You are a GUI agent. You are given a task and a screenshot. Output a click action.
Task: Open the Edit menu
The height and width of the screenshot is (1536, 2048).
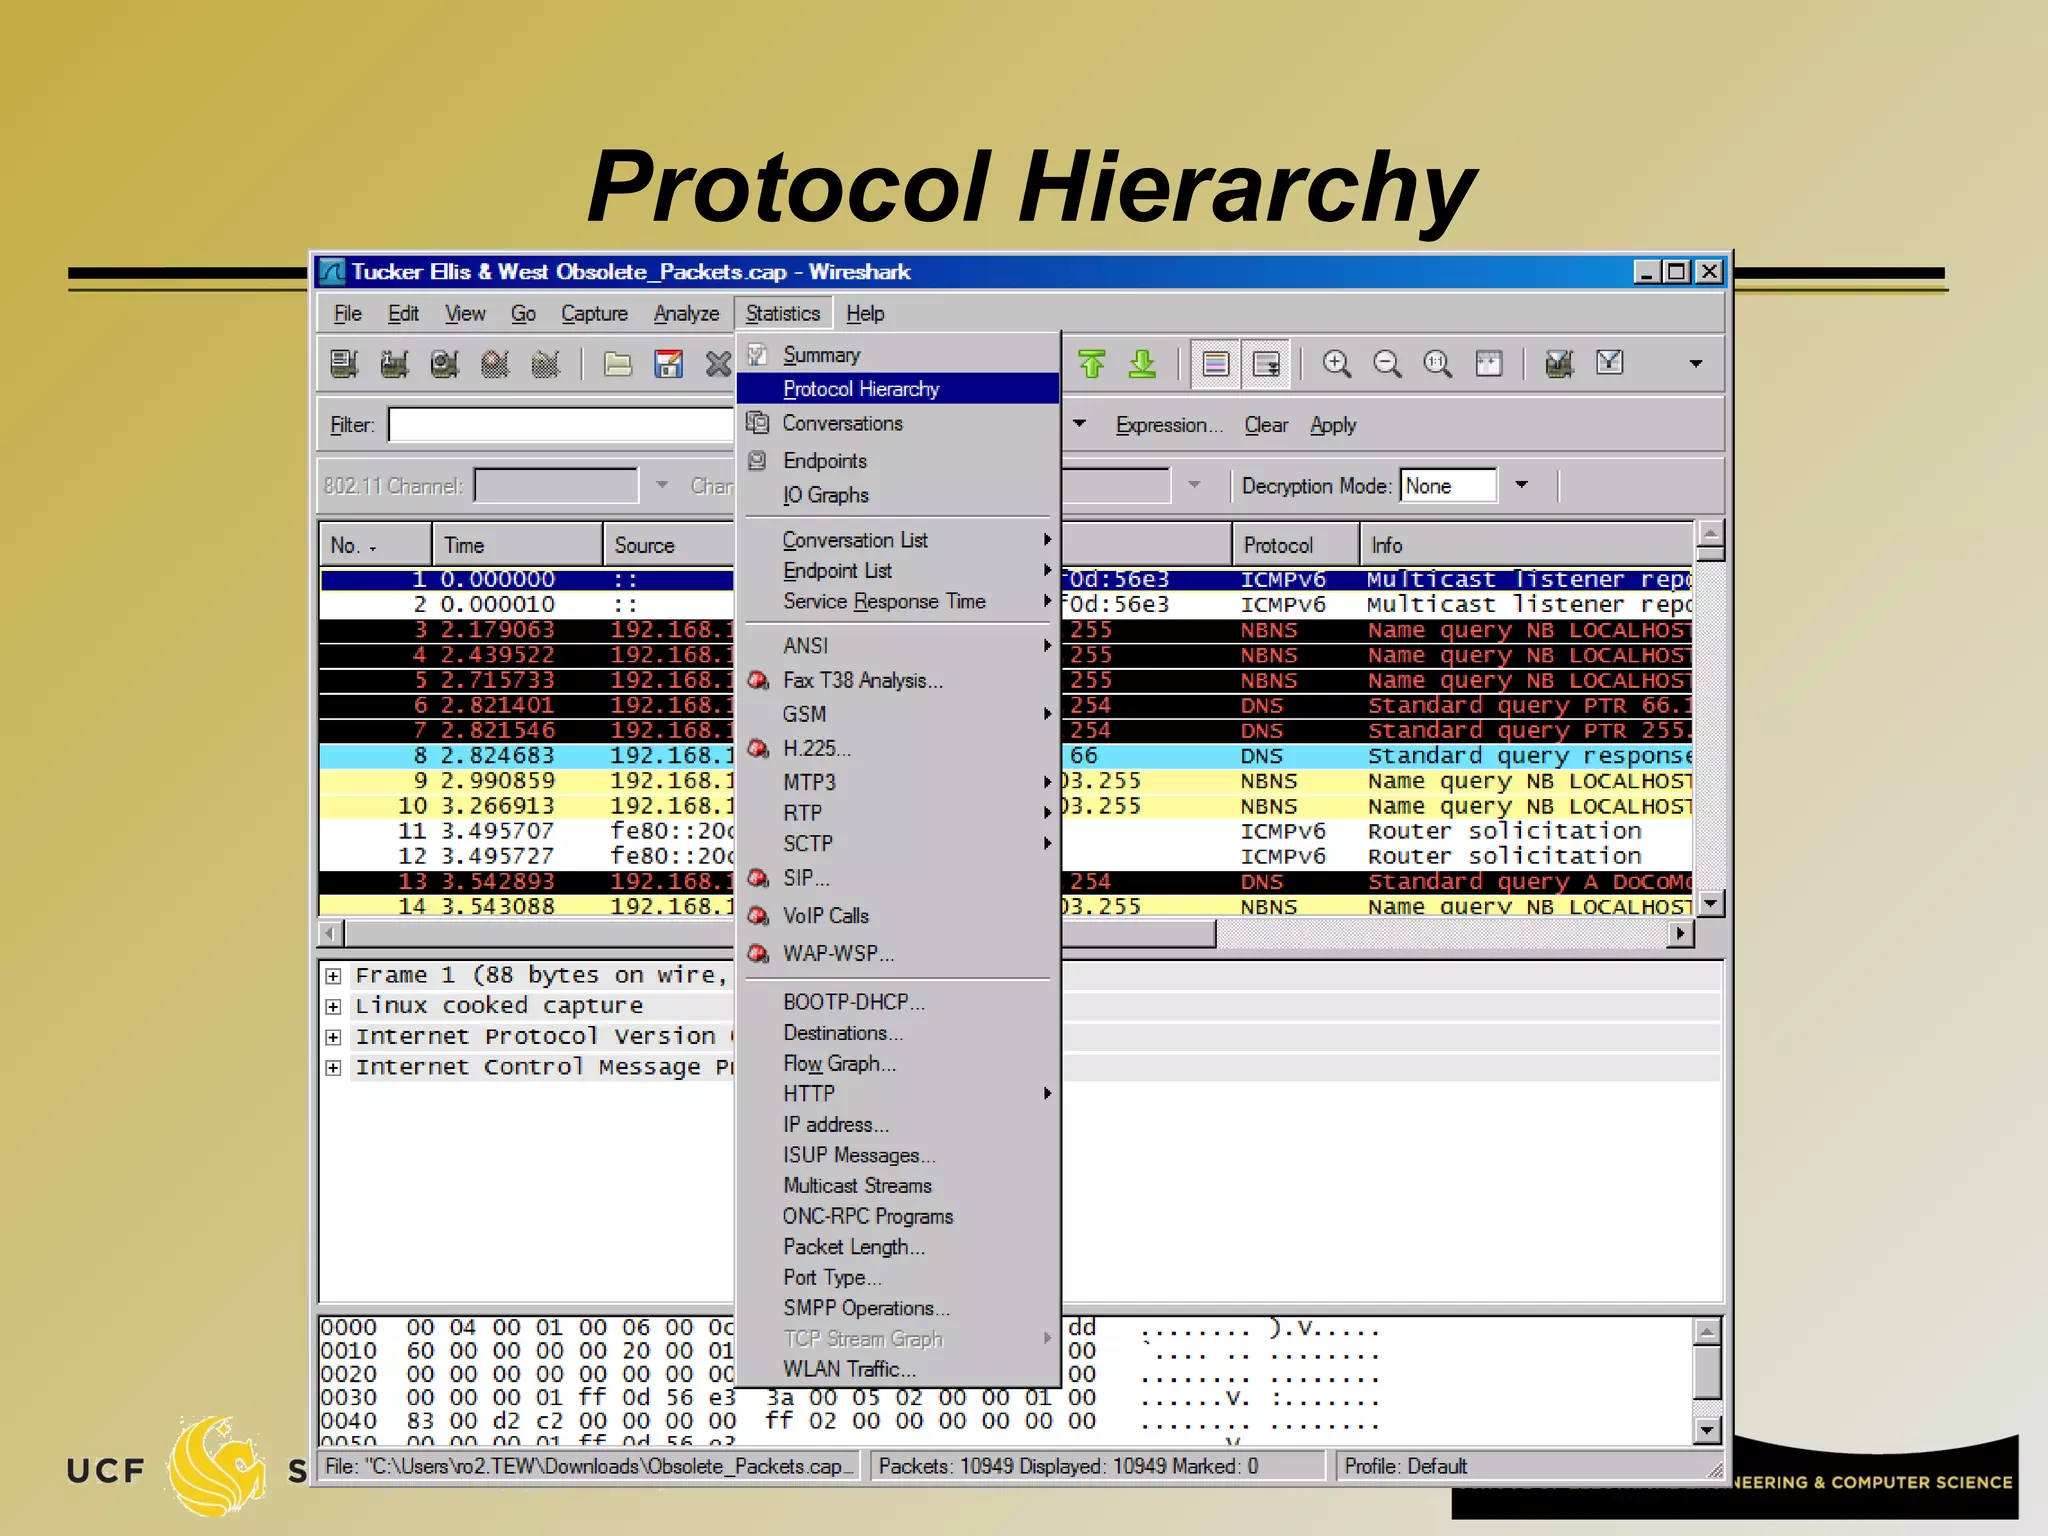(x=403, y=314)
